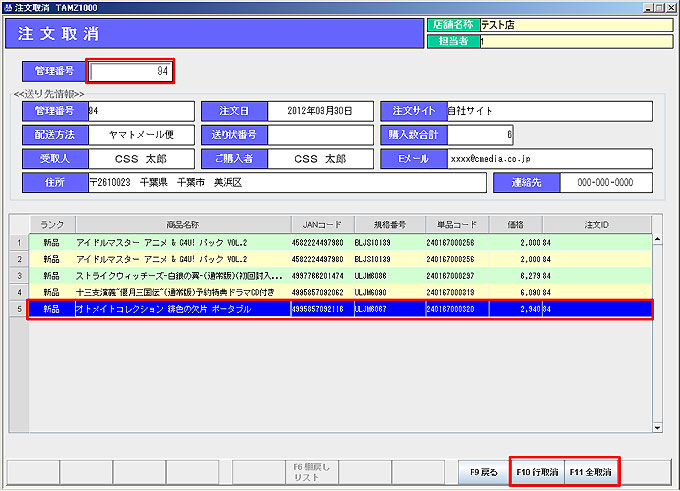
Task: Click the F10 行取消 button
Action: 537,471
